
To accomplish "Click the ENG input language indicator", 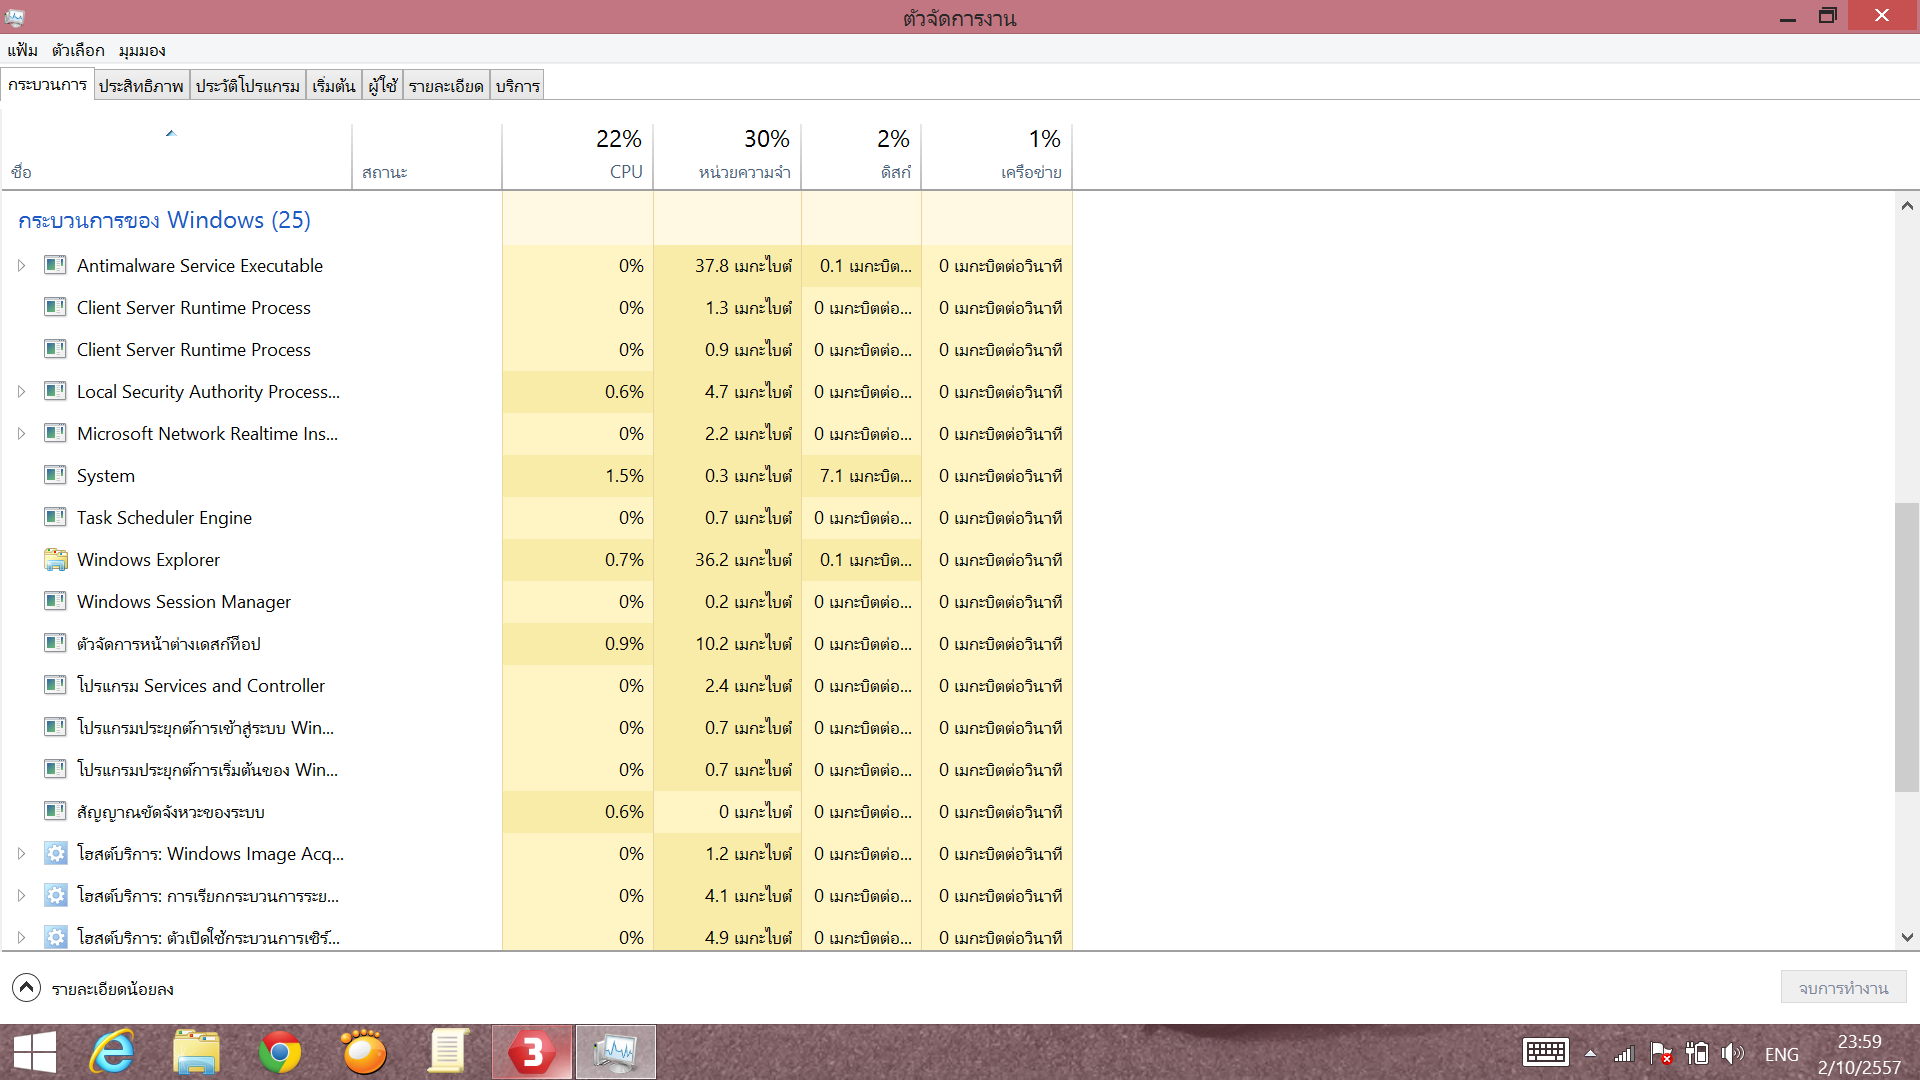I will coord(1781,1054).
